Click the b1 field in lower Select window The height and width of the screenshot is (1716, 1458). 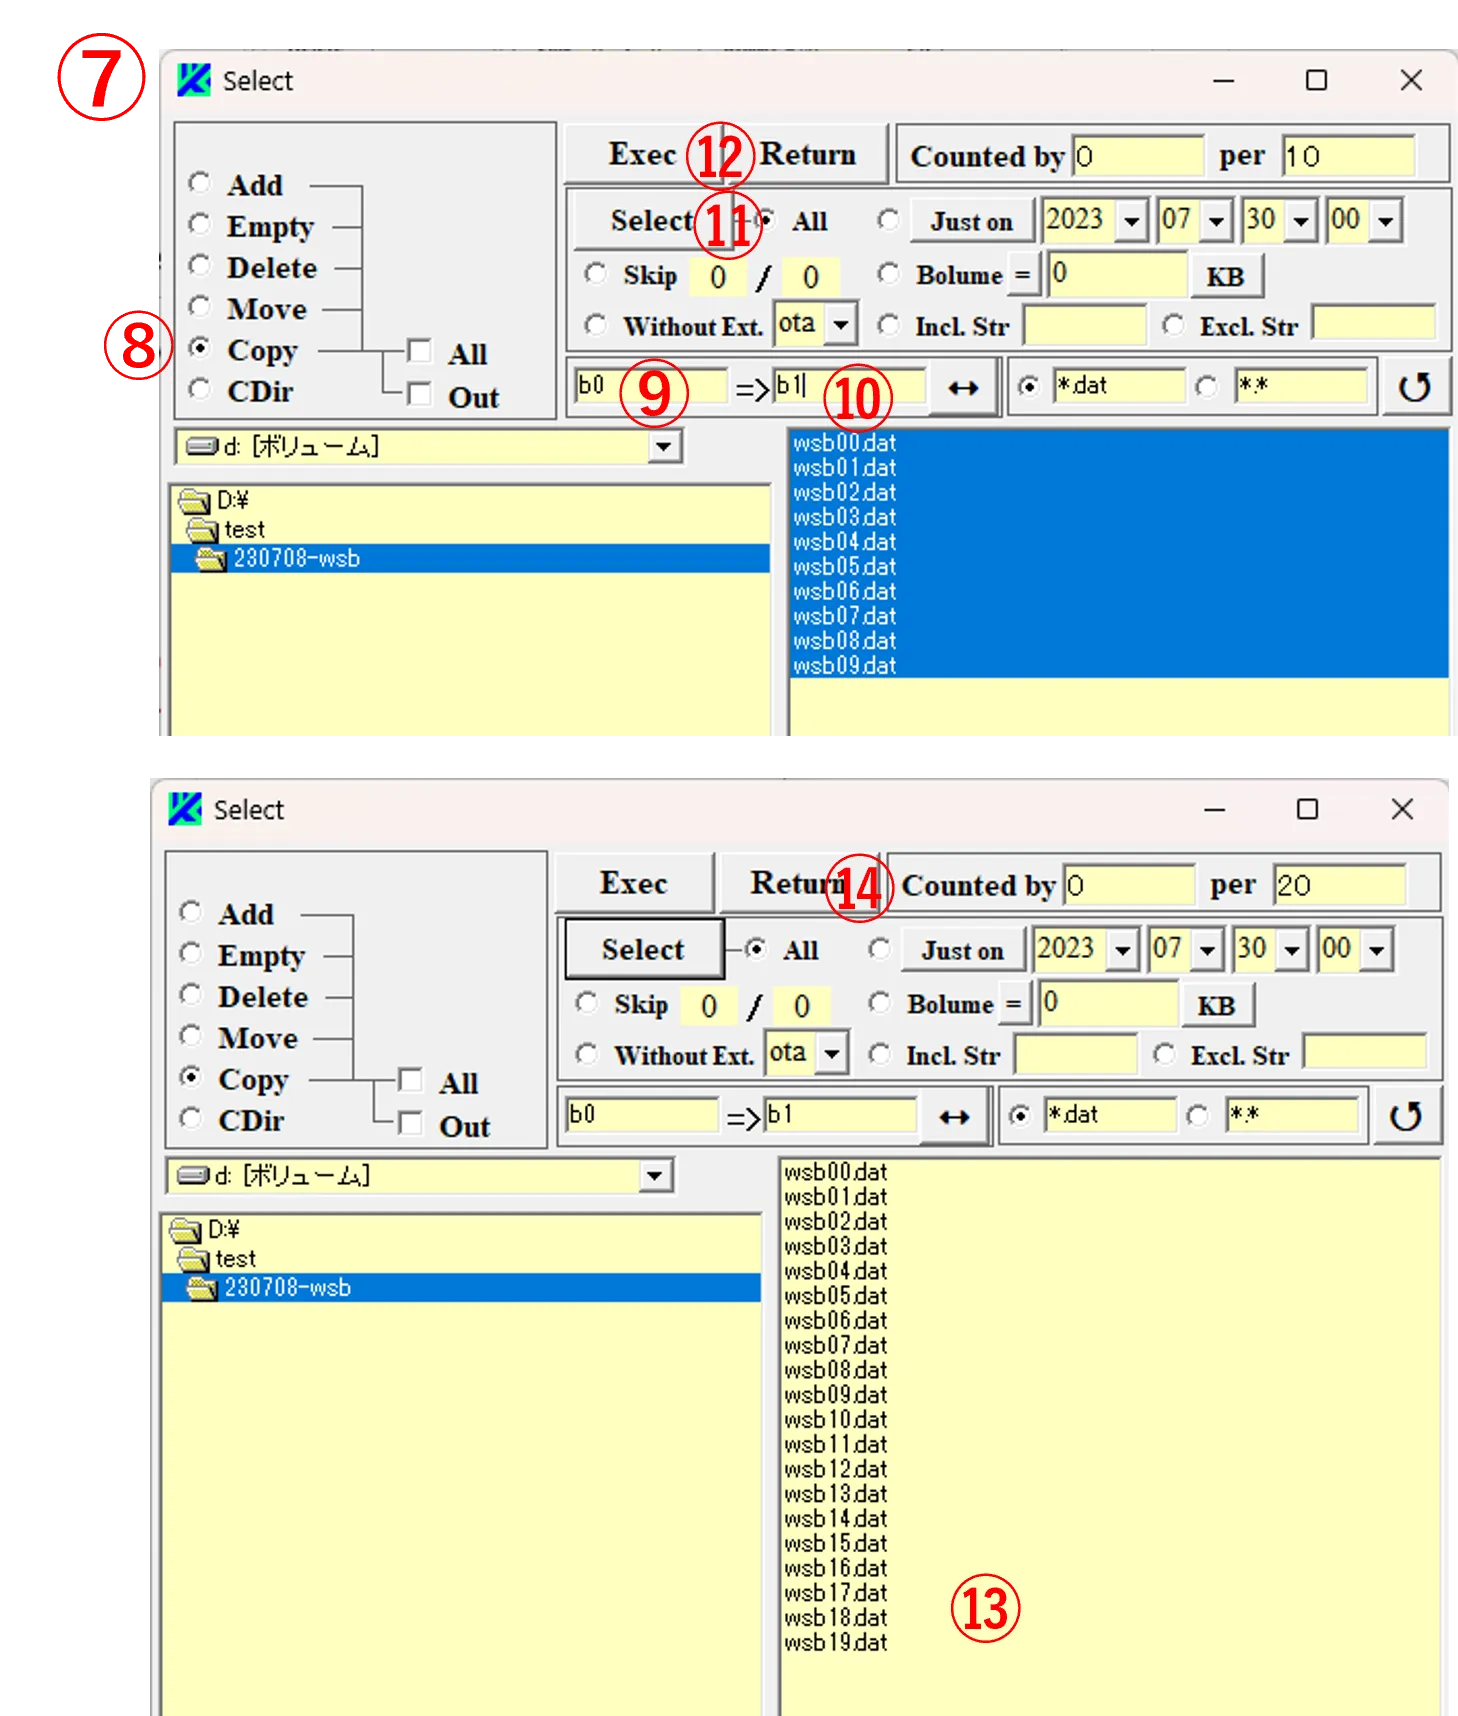(841, 1115)
